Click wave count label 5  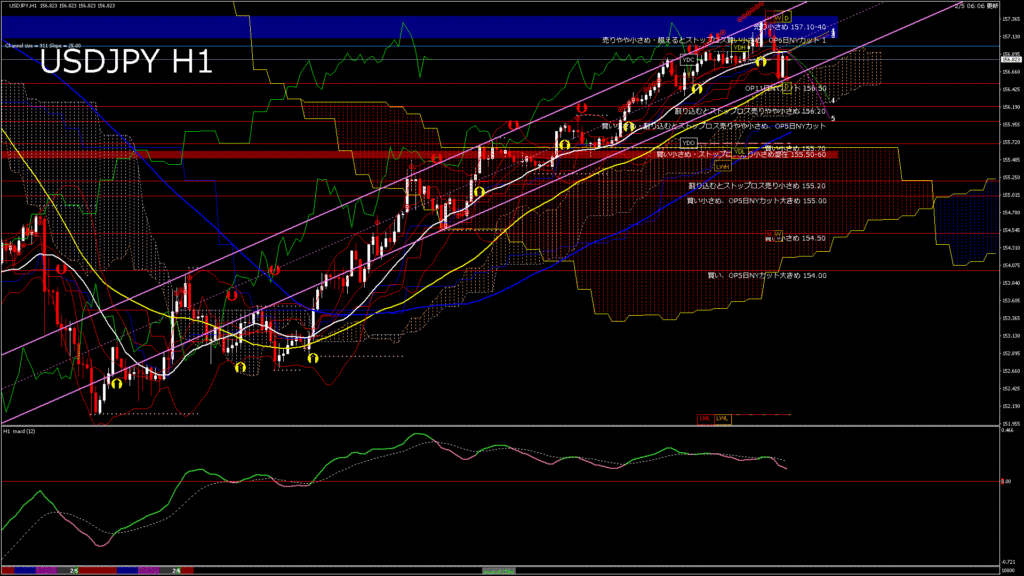(833, 118)
